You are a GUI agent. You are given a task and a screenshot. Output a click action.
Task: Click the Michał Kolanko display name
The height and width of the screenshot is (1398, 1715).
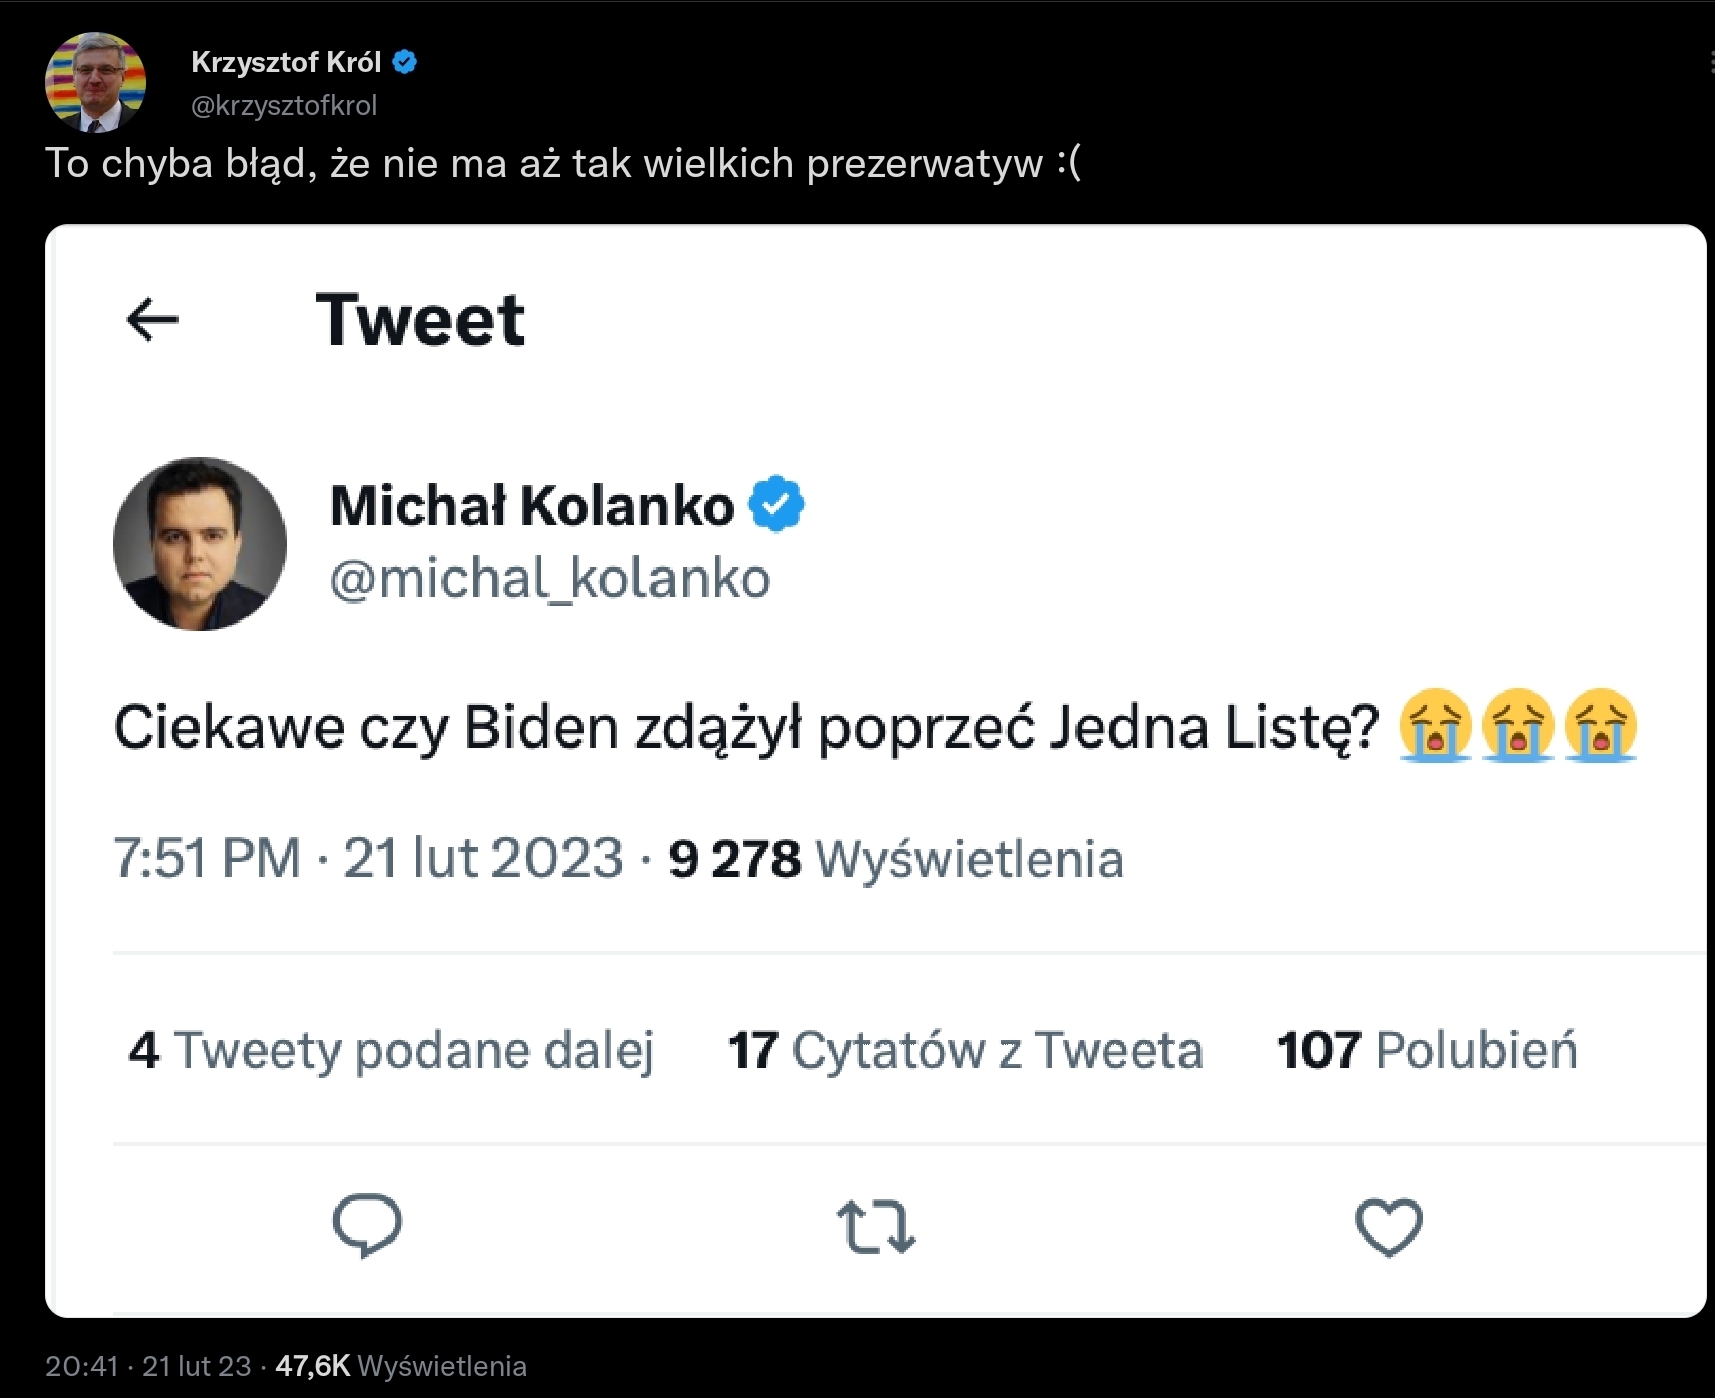pos(532,505)
